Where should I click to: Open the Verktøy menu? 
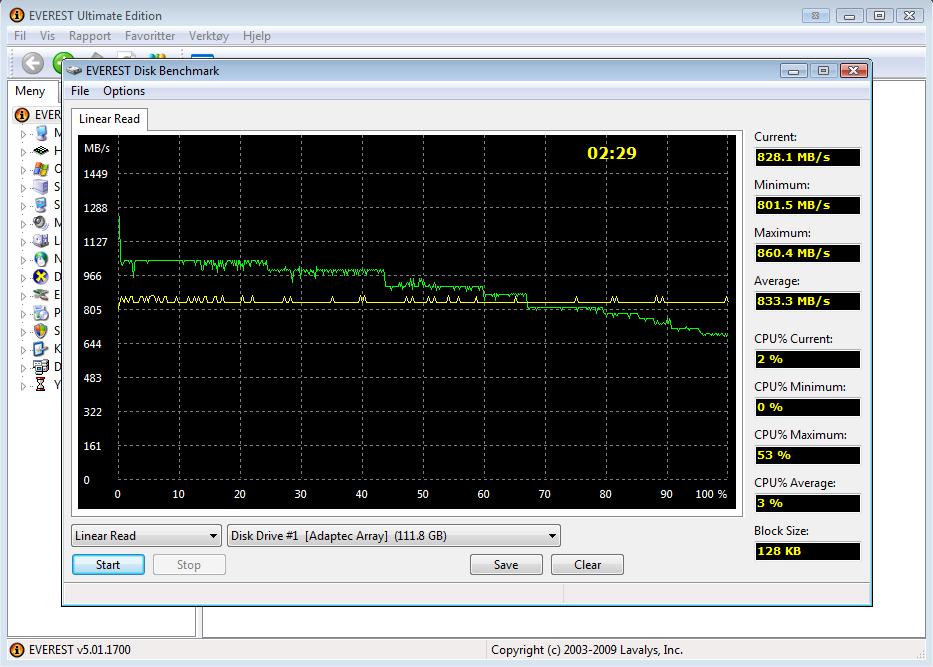(209, 36)
